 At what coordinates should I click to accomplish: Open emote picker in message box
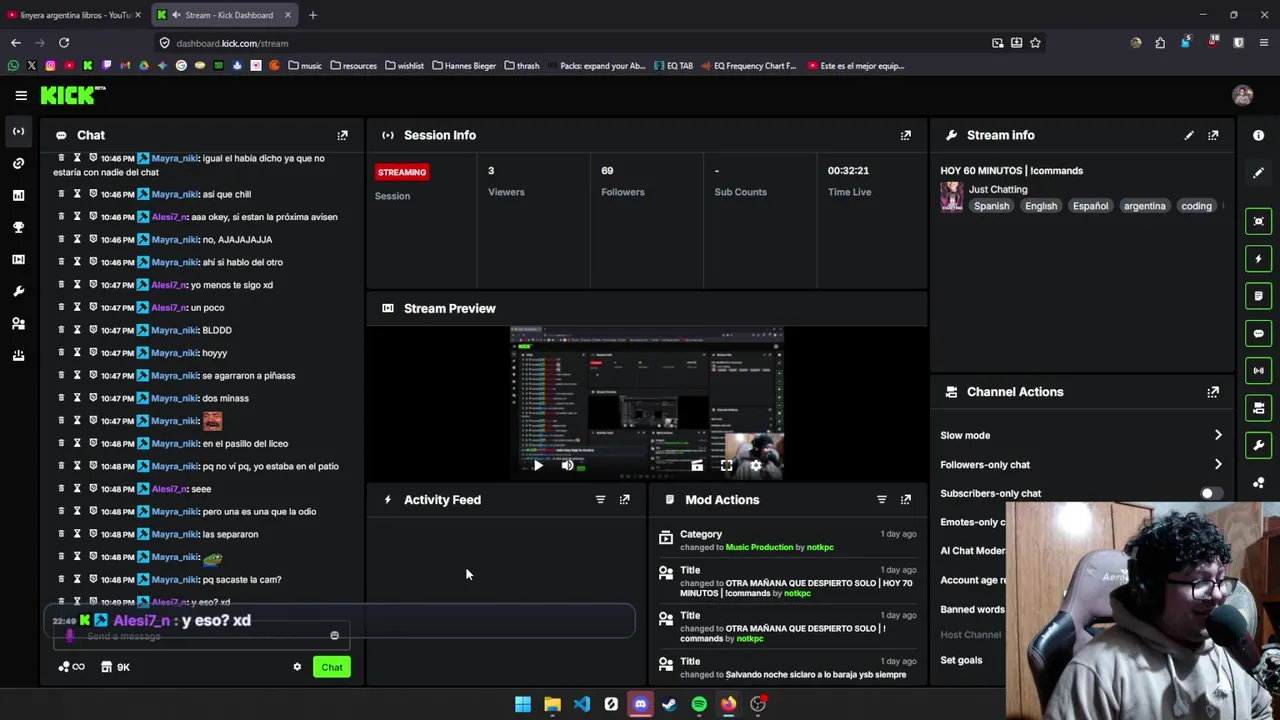(334, 636)
